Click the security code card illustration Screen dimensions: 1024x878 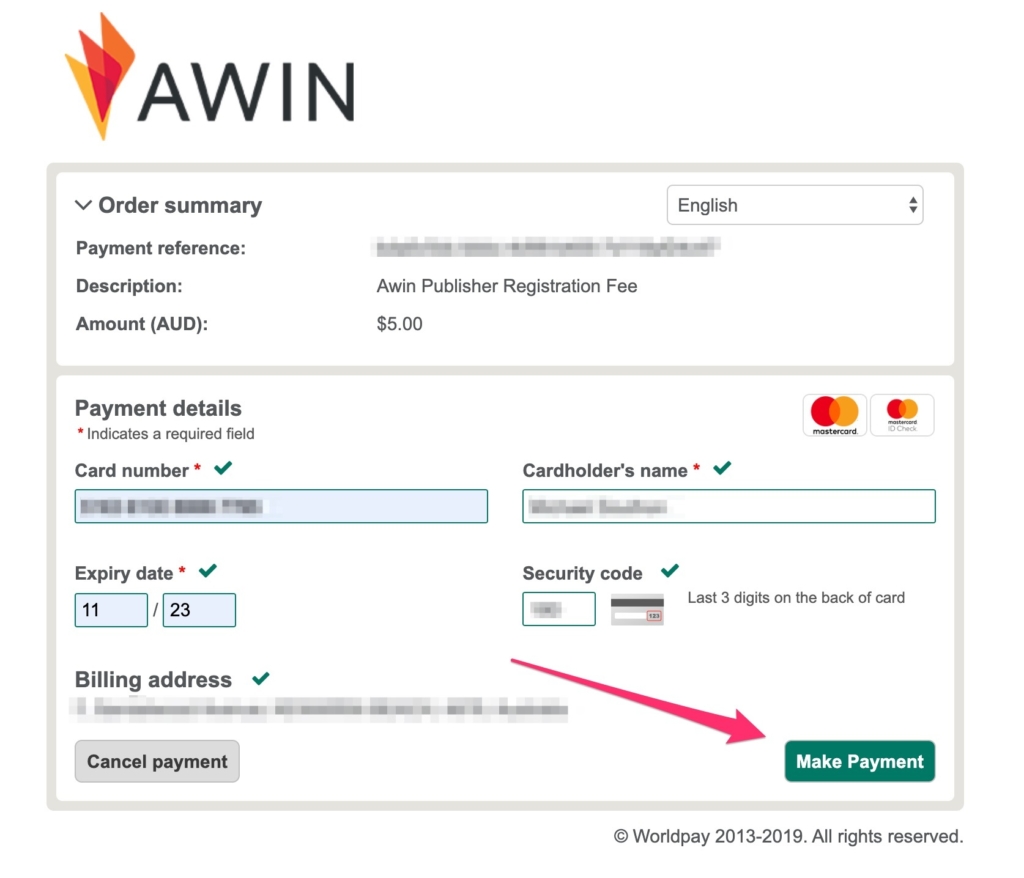(638, 607)
